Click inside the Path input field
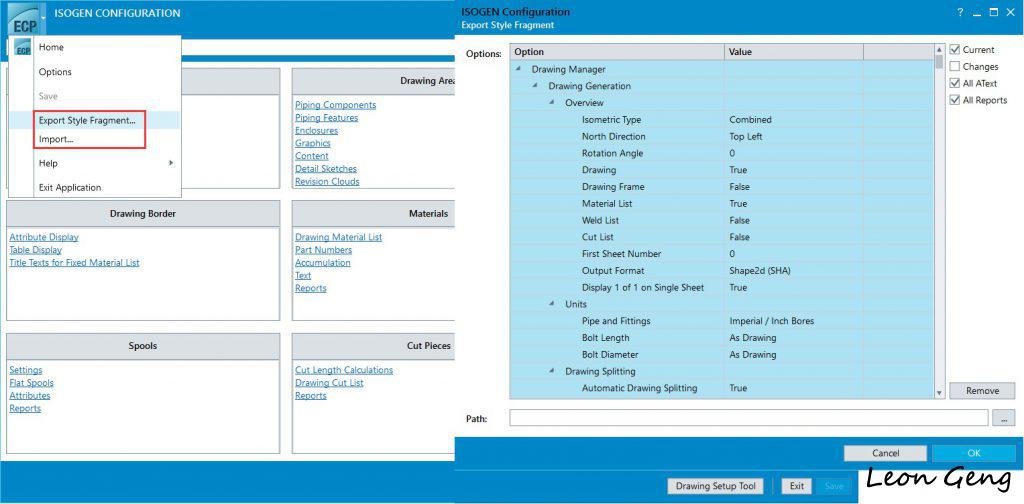This screenshot has height=504, width=1024. tap(748, 418)
